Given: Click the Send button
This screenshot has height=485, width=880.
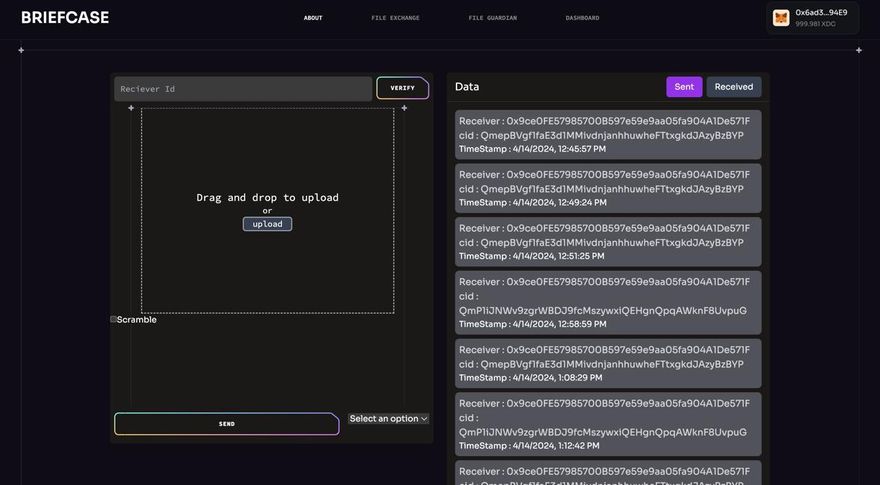Looking at the screenshot, I should click(227, 424).
